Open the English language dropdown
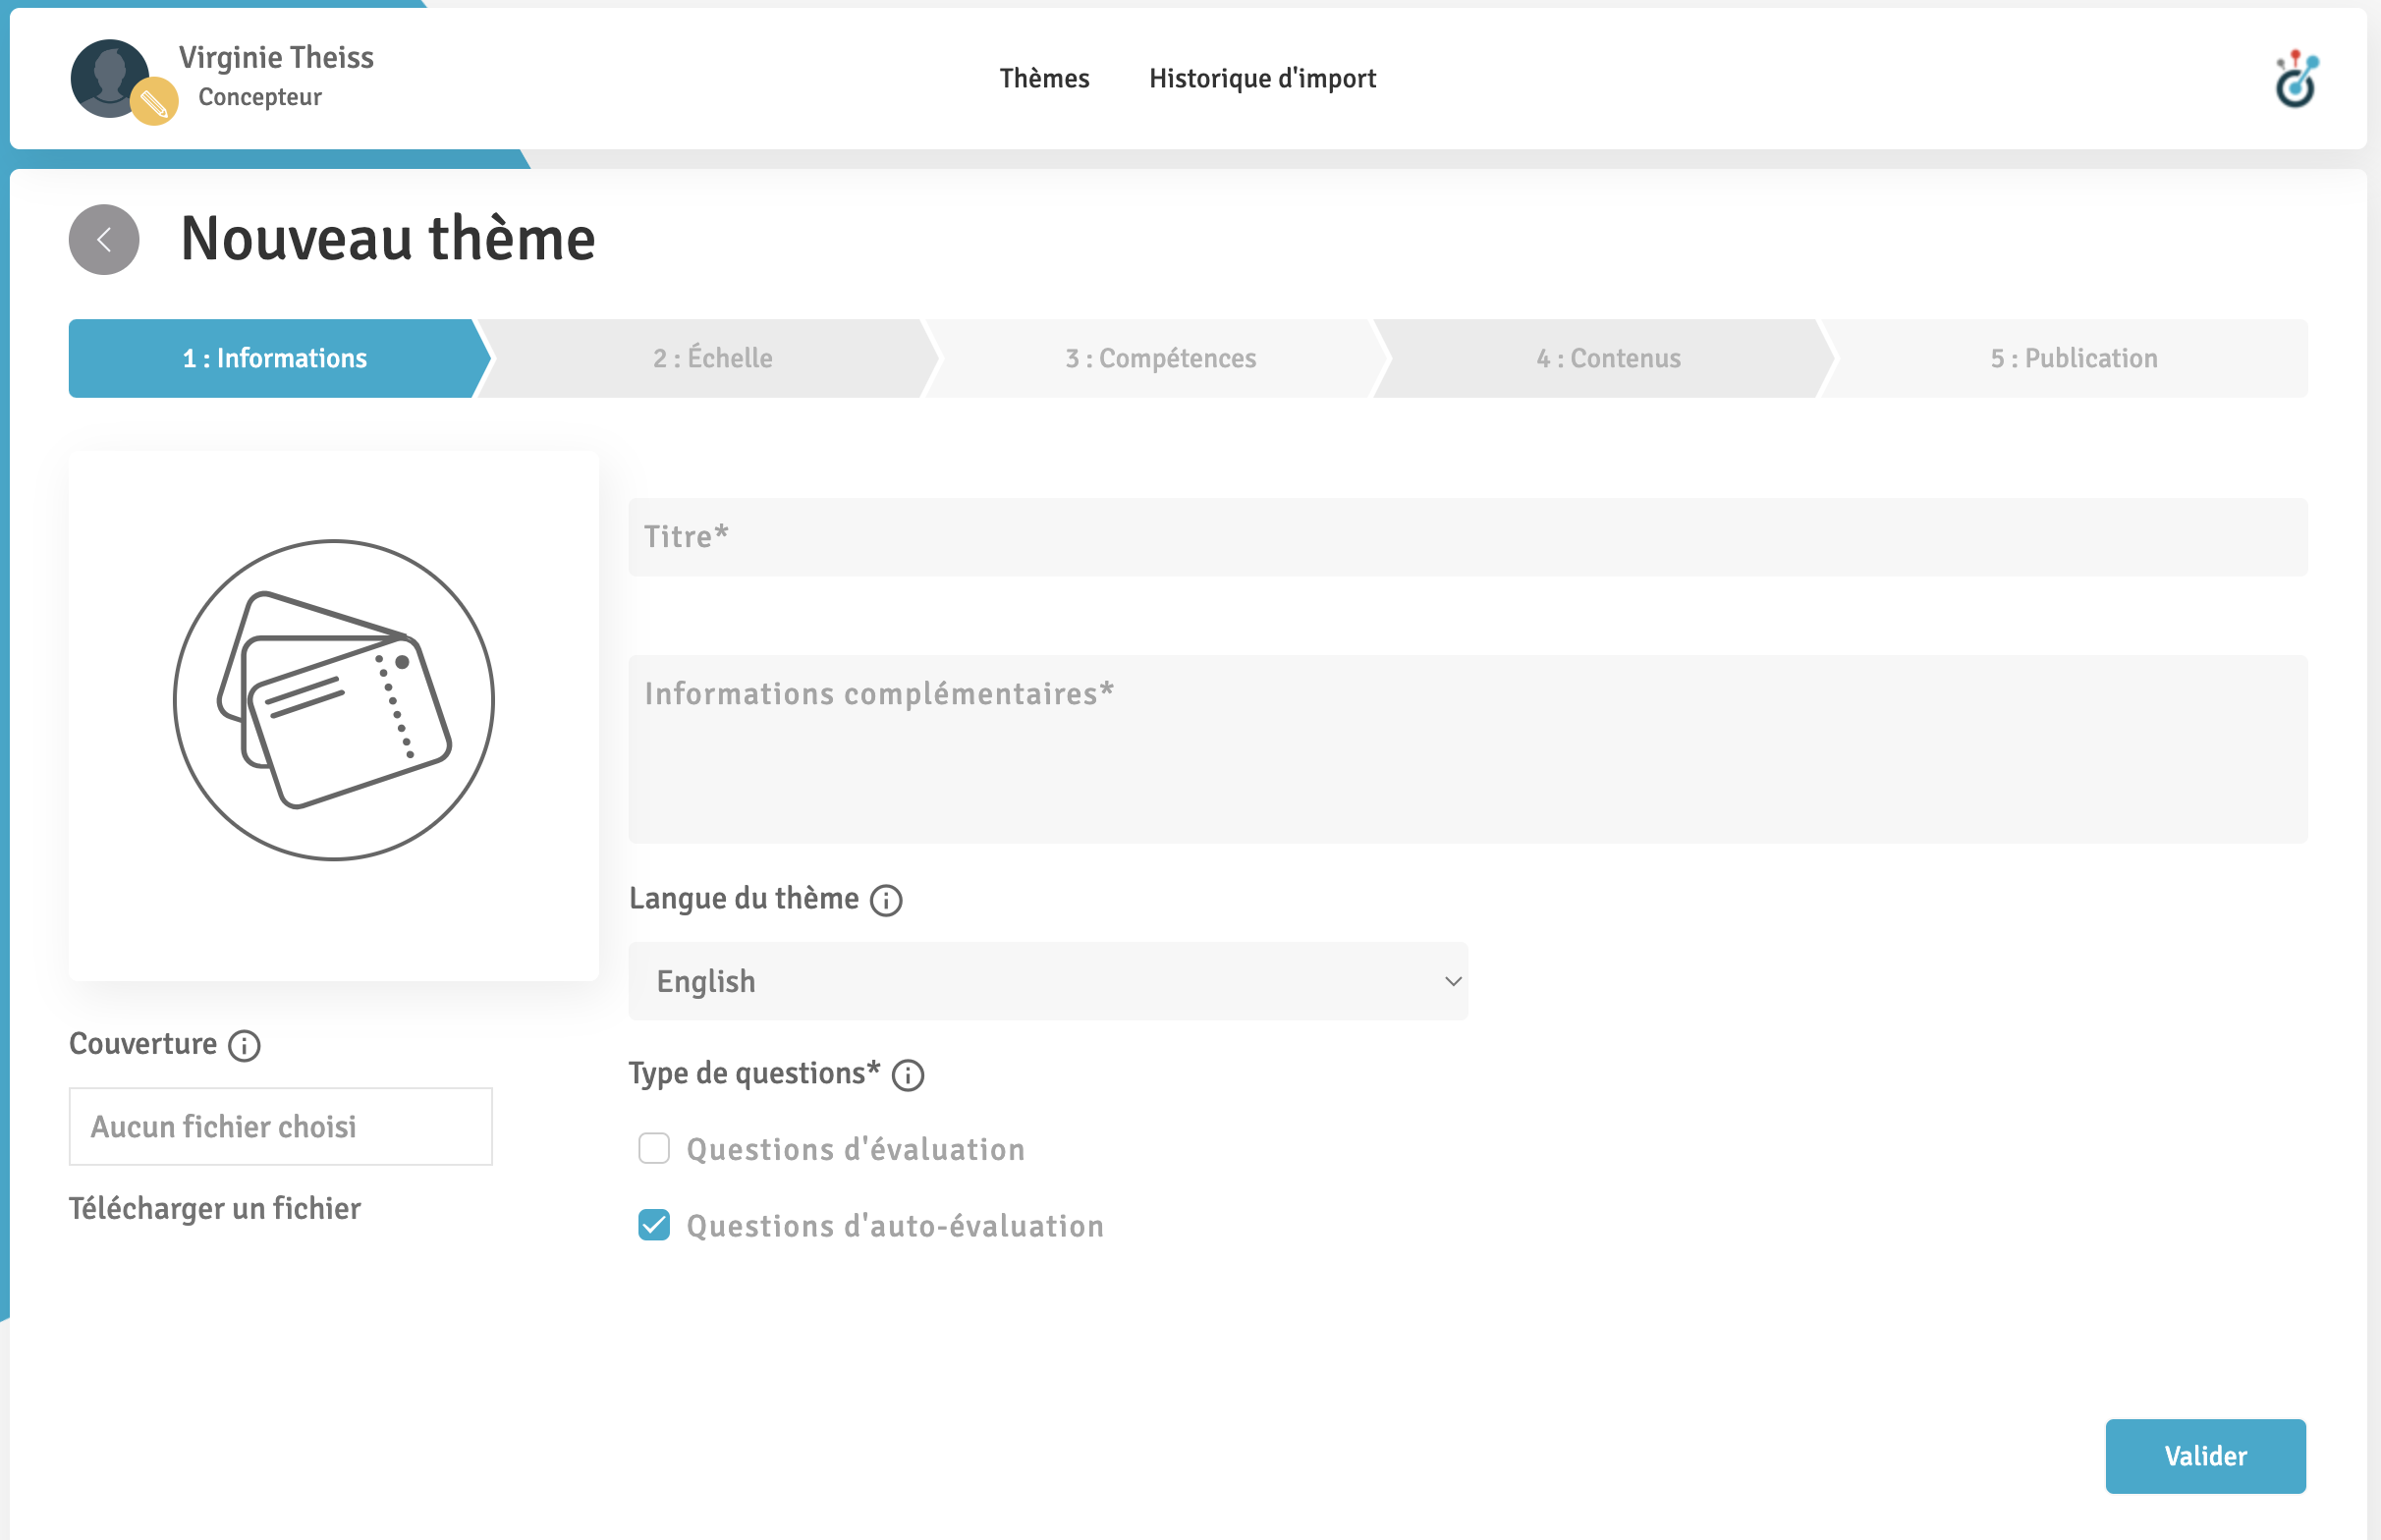Viewport: 2381px width, 1540px height. (x=1046, y=981)
